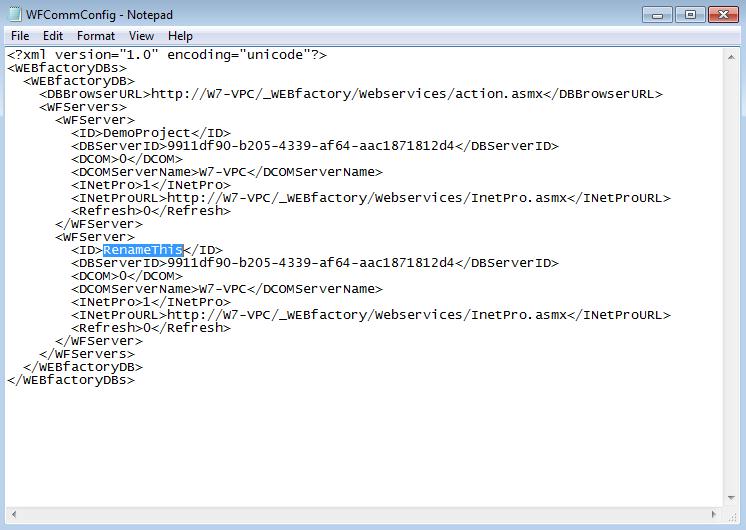Maximize the Notepad window

point(689,14)
